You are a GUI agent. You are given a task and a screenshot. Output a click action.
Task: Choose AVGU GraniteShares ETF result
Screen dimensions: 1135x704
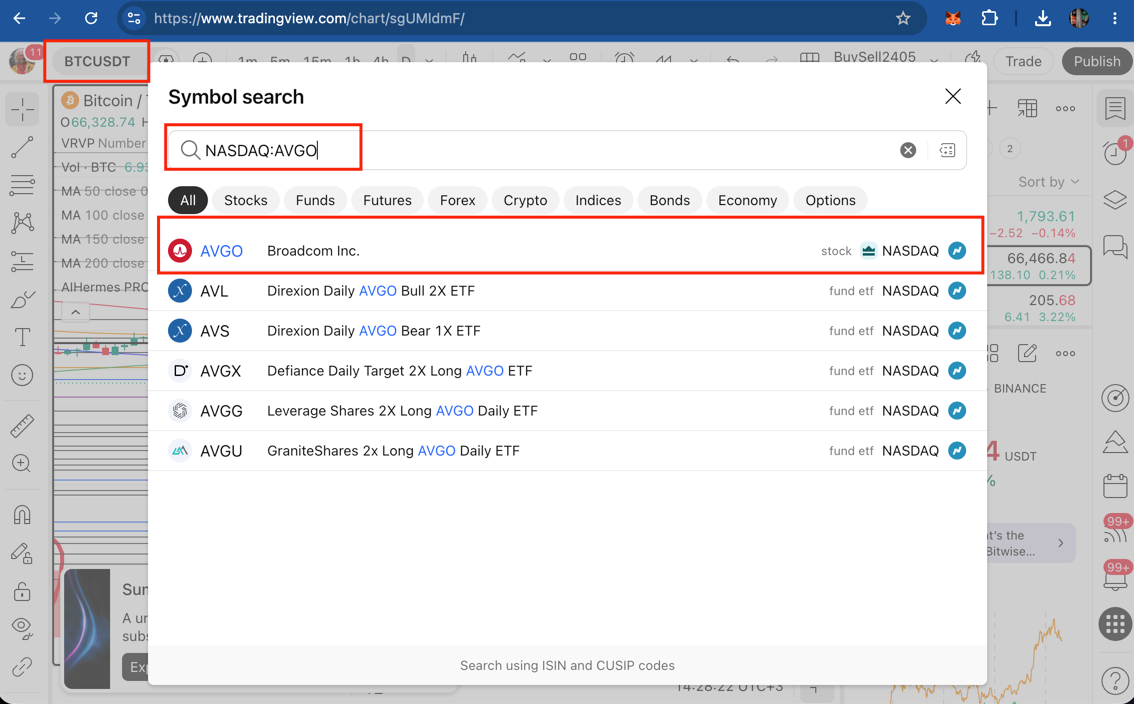pyautogui.click(x=568, y=450)
